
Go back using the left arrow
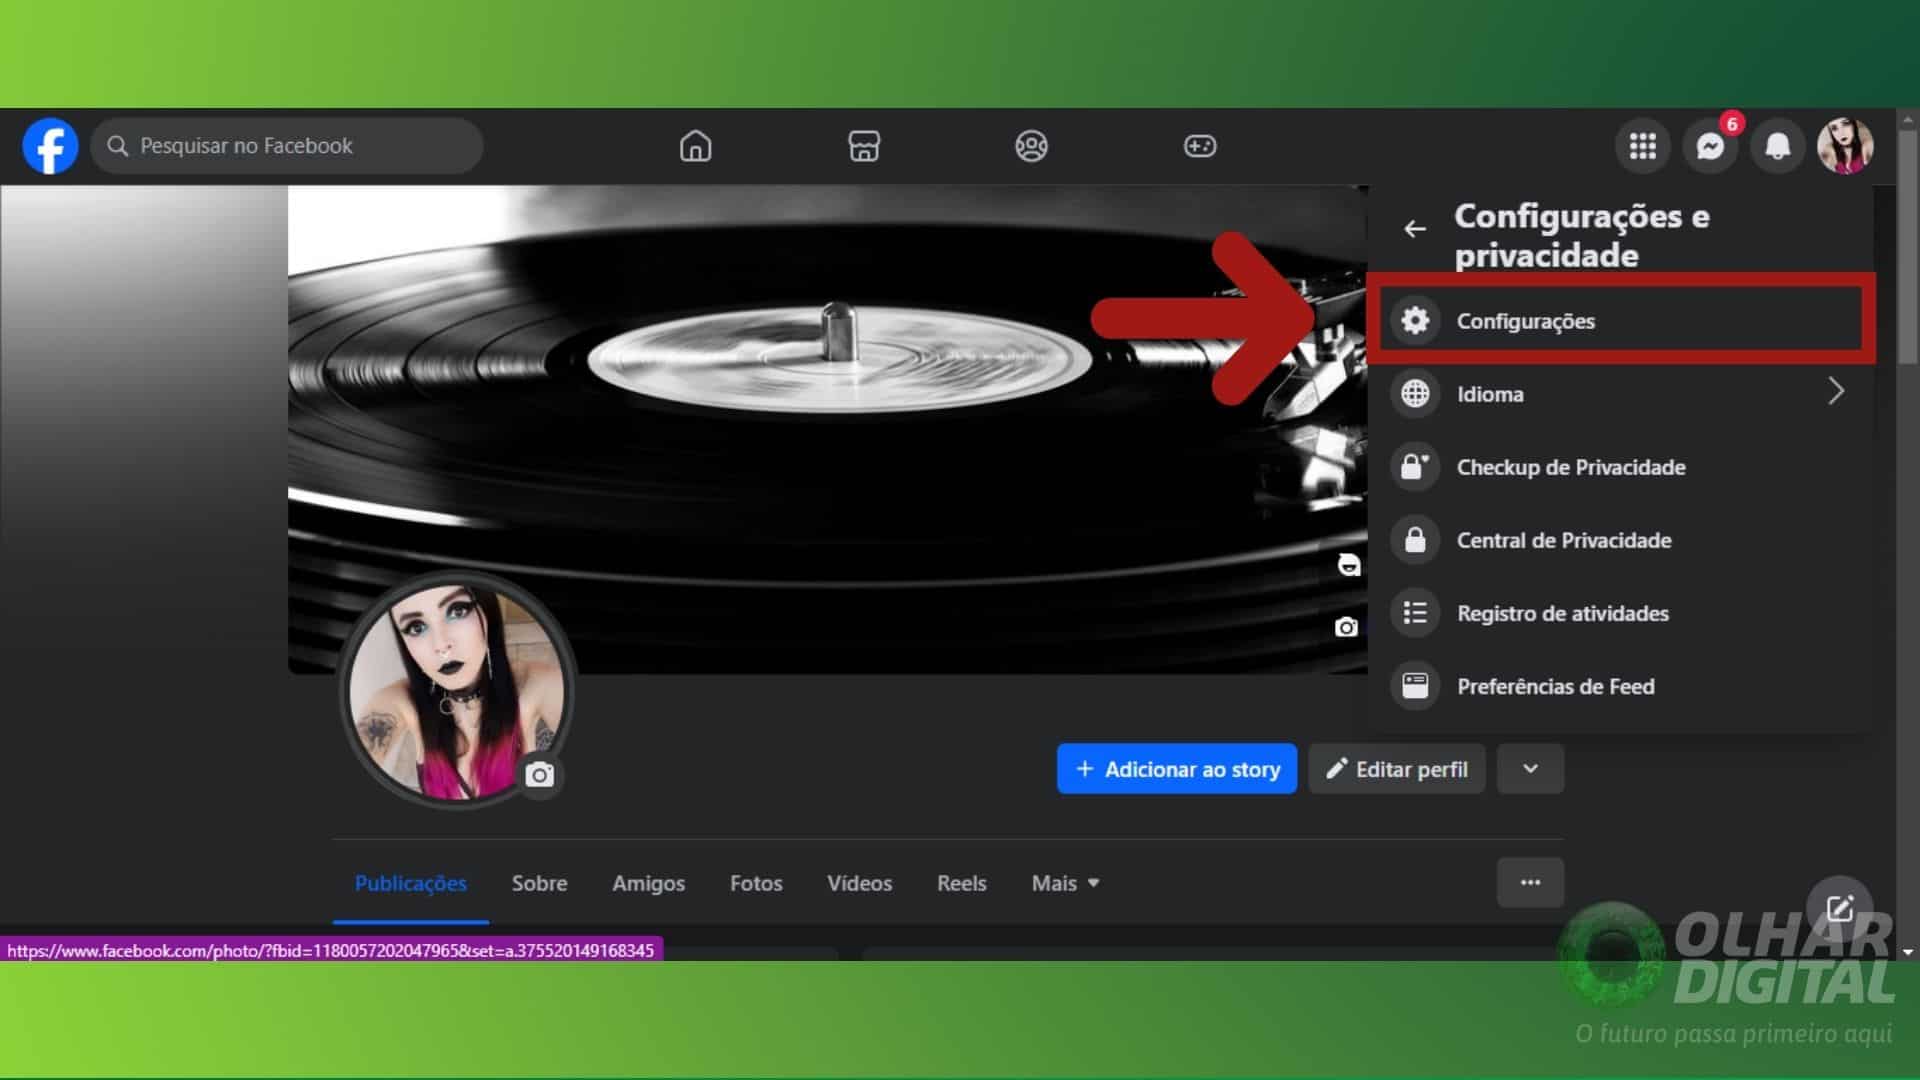(x=1414, y=229)
